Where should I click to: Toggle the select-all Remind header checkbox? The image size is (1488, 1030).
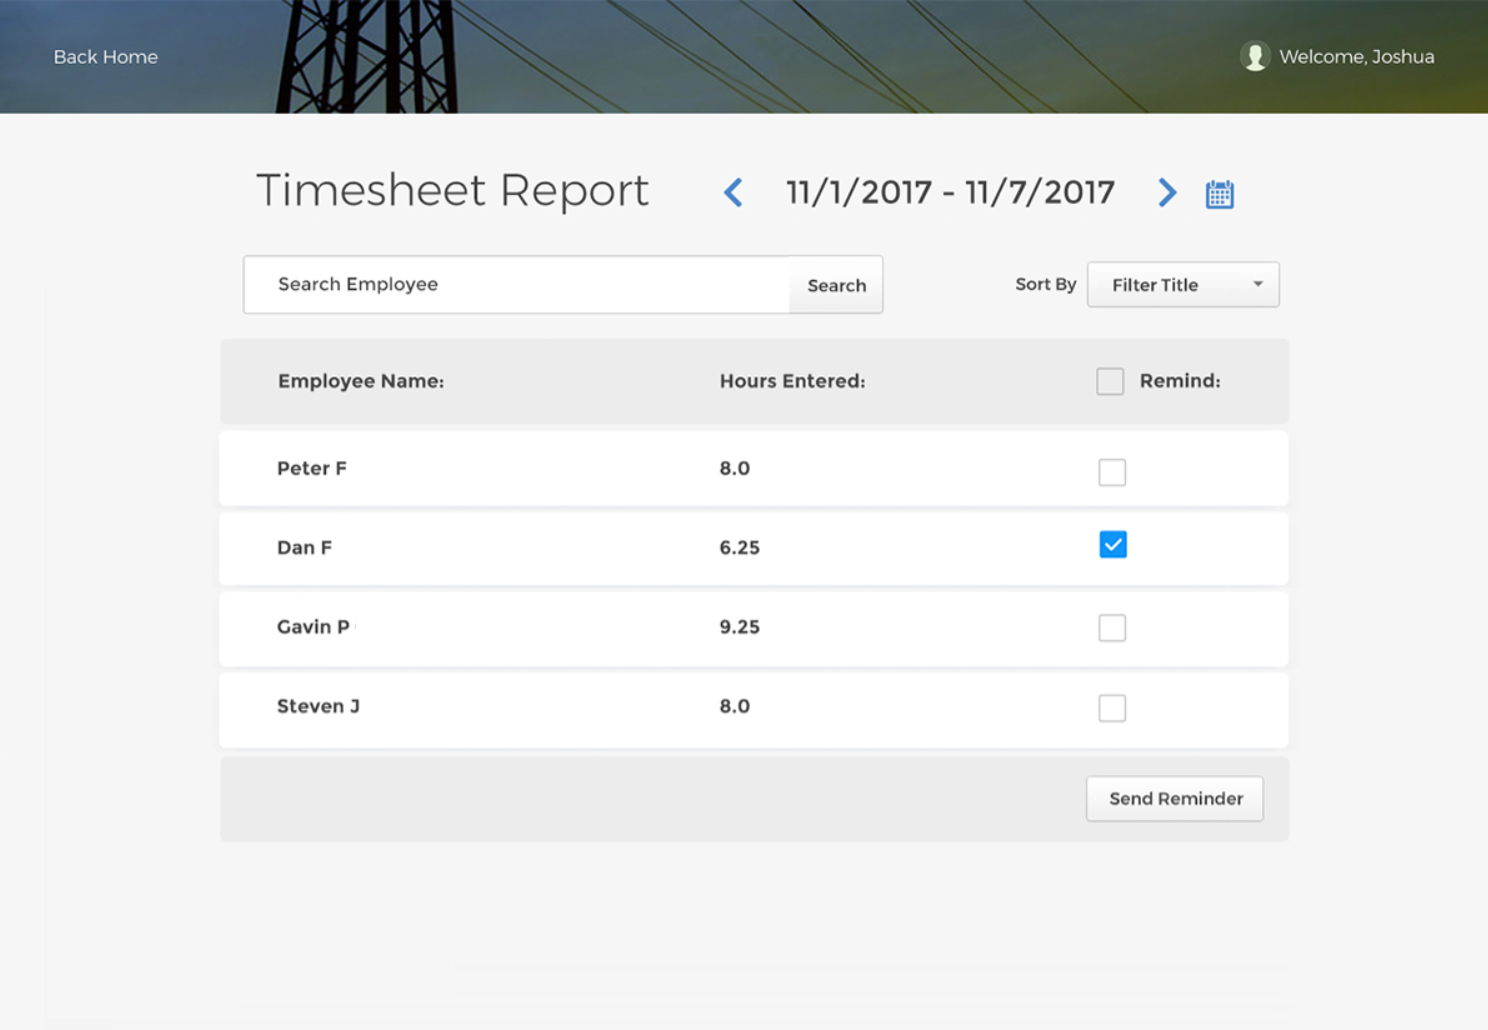pyautogui.click(x=1110, y=381)
